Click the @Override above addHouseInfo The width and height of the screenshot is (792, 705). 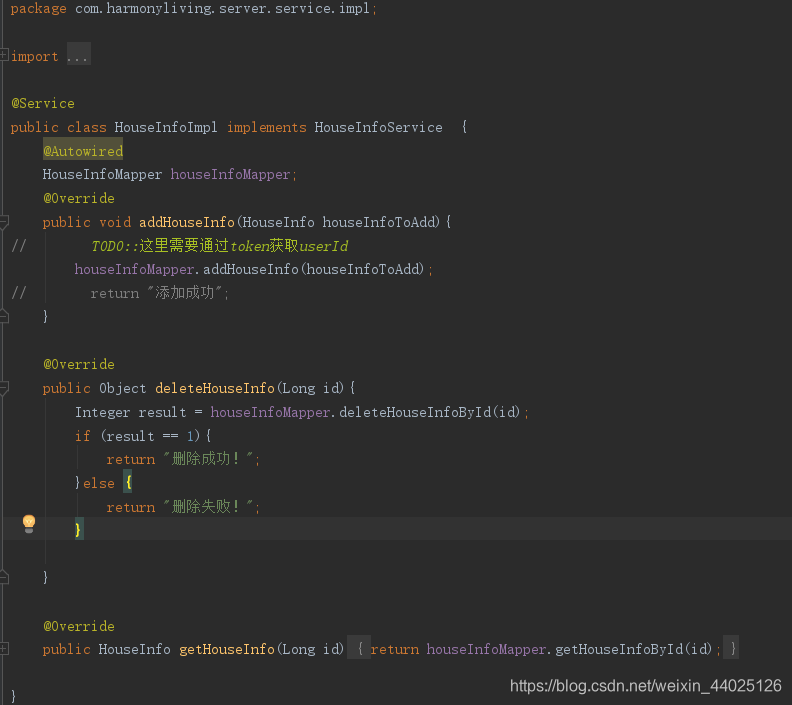(79, 198)
